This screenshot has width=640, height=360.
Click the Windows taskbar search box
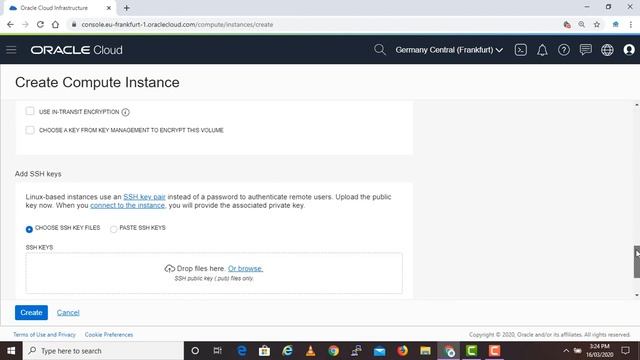coord(103,351)
